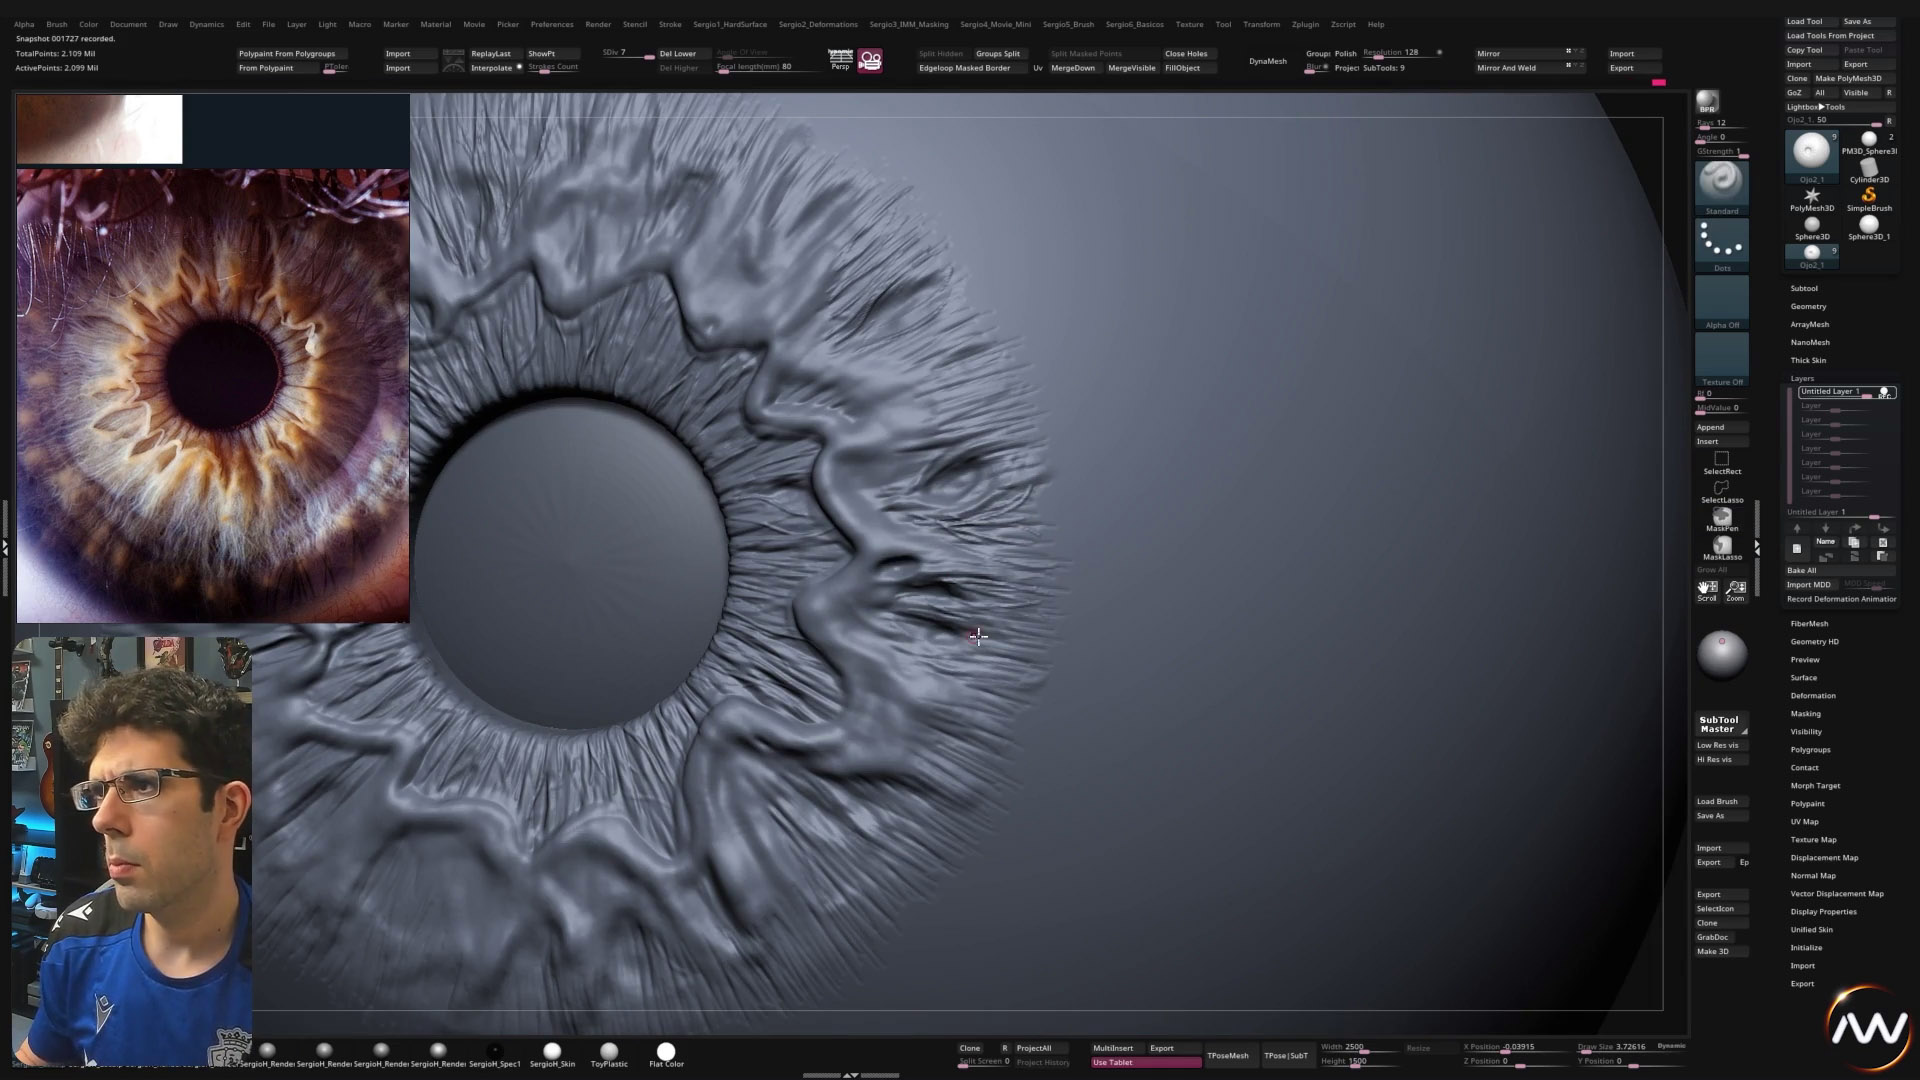Open the Zplugin menu
Image resolution: width=1920 pixels, height=1080 pixels.
point(1305,24)
